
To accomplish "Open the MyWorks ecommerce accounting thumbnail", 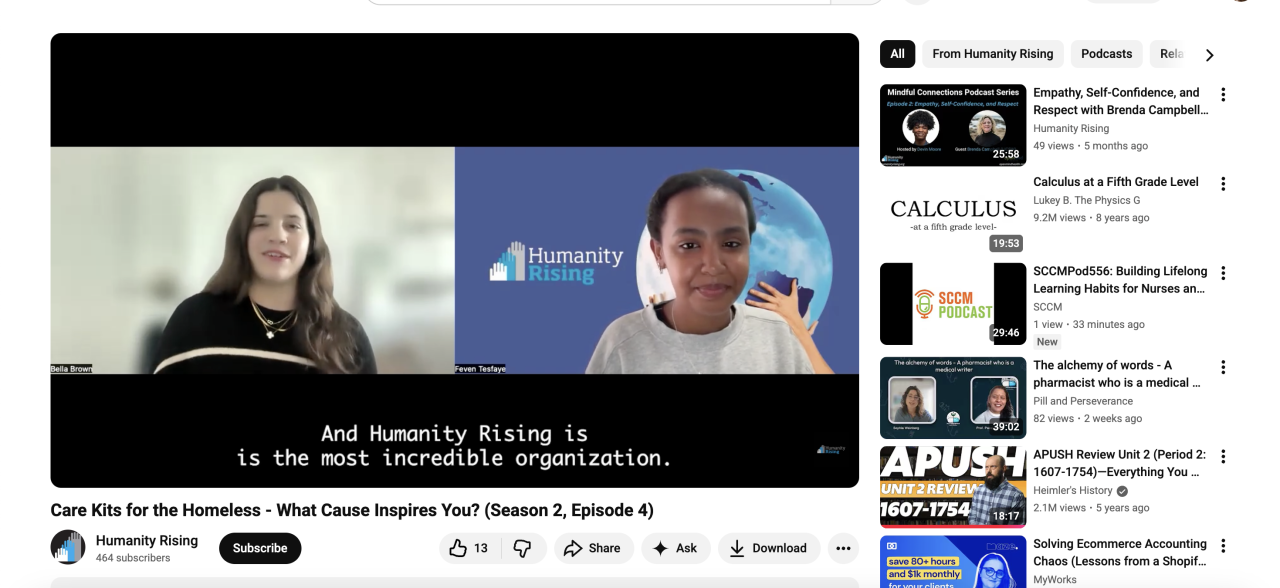I will click(953, 562).
